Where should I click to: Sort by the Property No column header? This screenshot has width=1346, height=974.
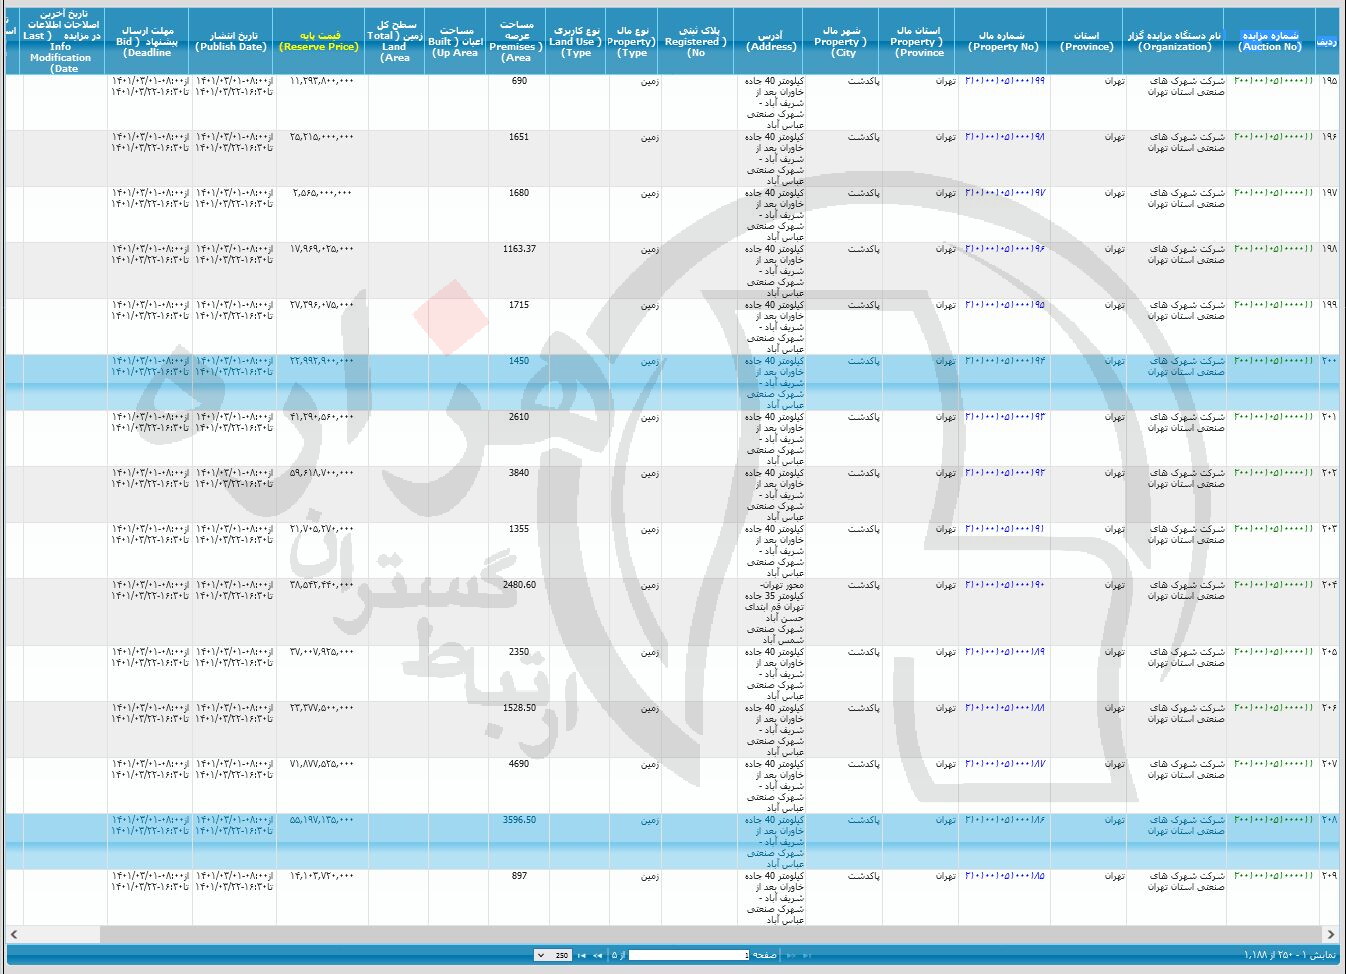1003,41
